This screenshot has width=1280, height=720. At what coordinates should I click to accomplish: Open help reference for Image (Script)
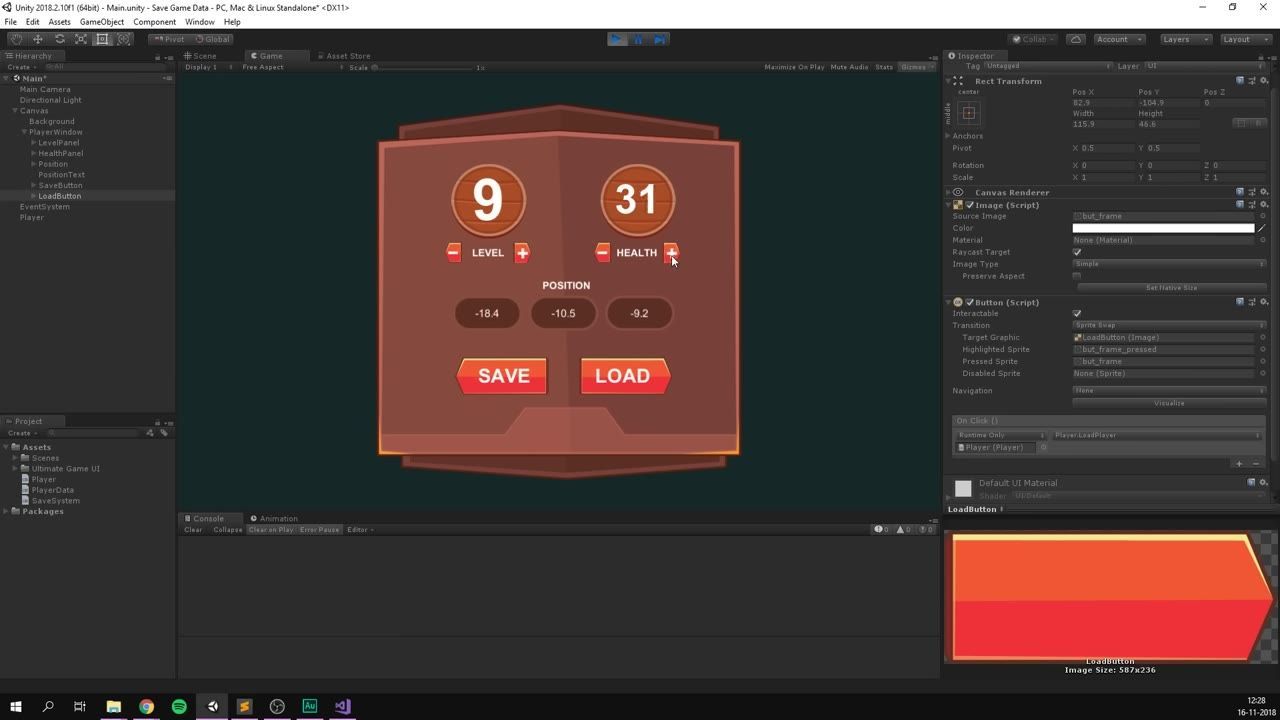(1240, 205)
